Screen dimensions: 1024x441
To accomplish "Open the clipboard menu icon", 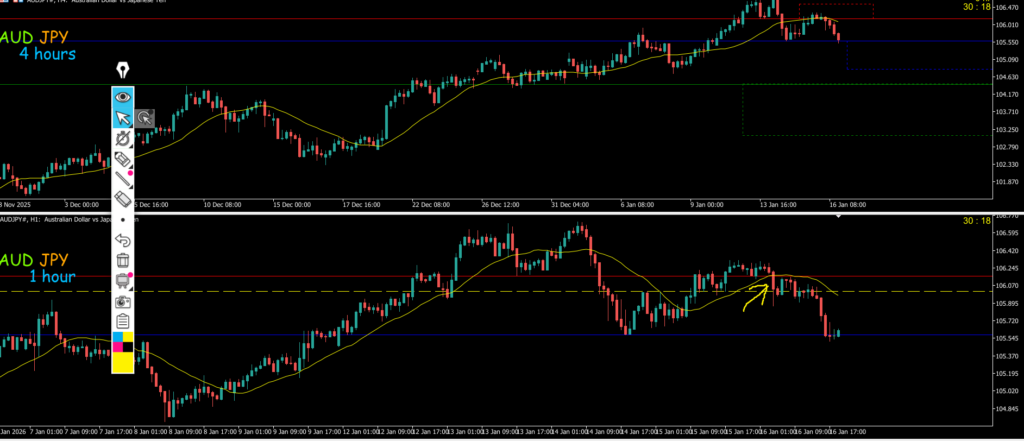I will tap(123, 321).
